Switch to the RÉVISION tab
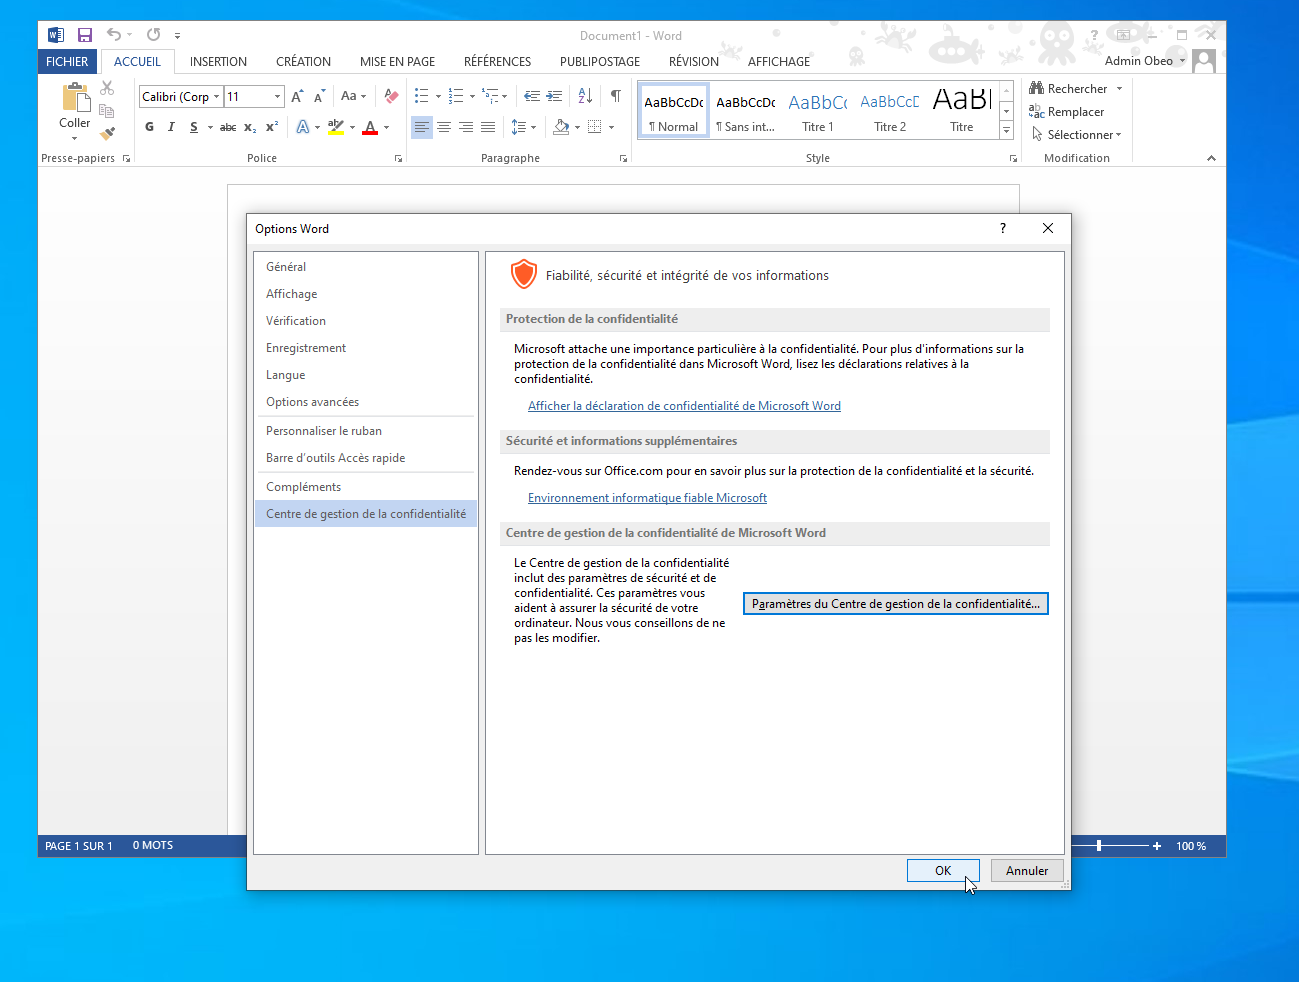Screen dimensions: 1299x982 tap(693, 61)
